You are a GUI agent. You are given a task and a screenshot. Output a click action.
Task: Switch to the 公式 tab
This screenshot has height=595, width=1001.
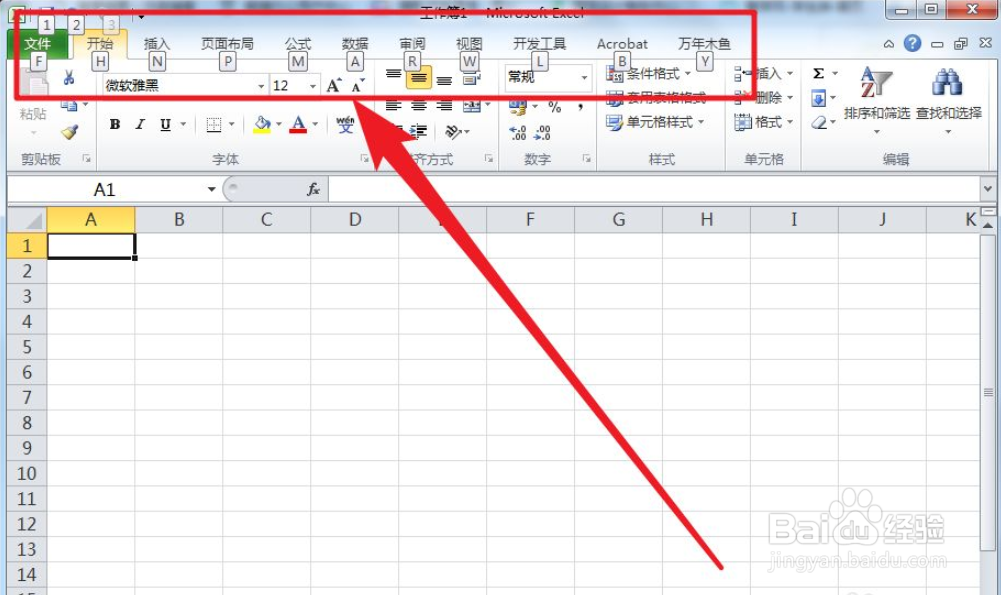click(297, 43)
